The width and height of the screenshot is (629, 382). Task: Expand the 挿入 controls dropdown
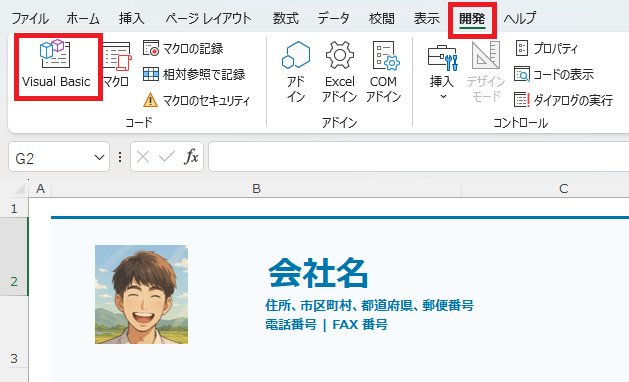click(x=442, y=71)
